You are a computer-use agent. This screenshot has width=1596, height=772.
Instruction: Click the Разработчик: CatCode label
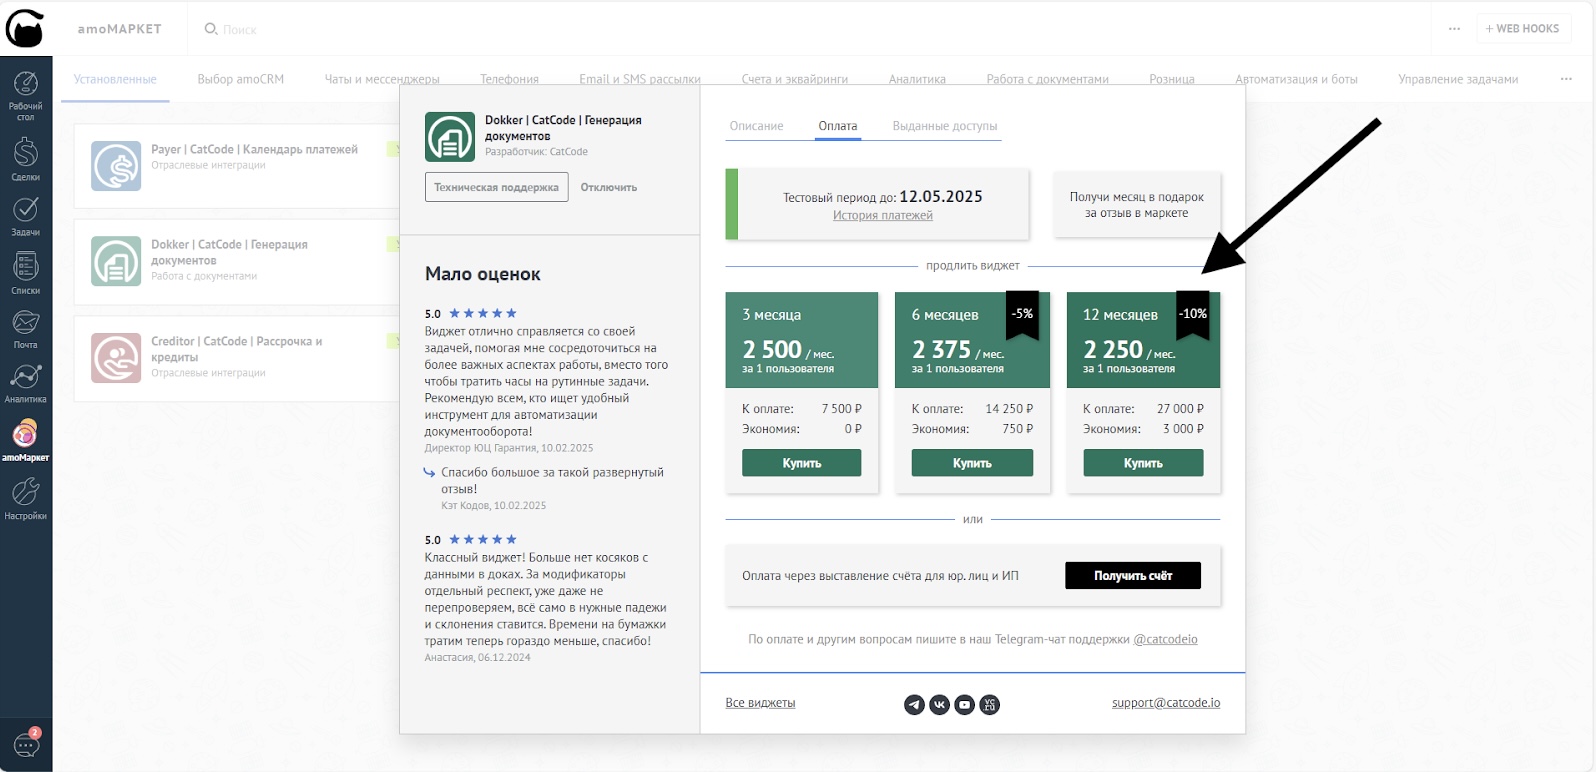pyautogui.click(x=536, y=152)
